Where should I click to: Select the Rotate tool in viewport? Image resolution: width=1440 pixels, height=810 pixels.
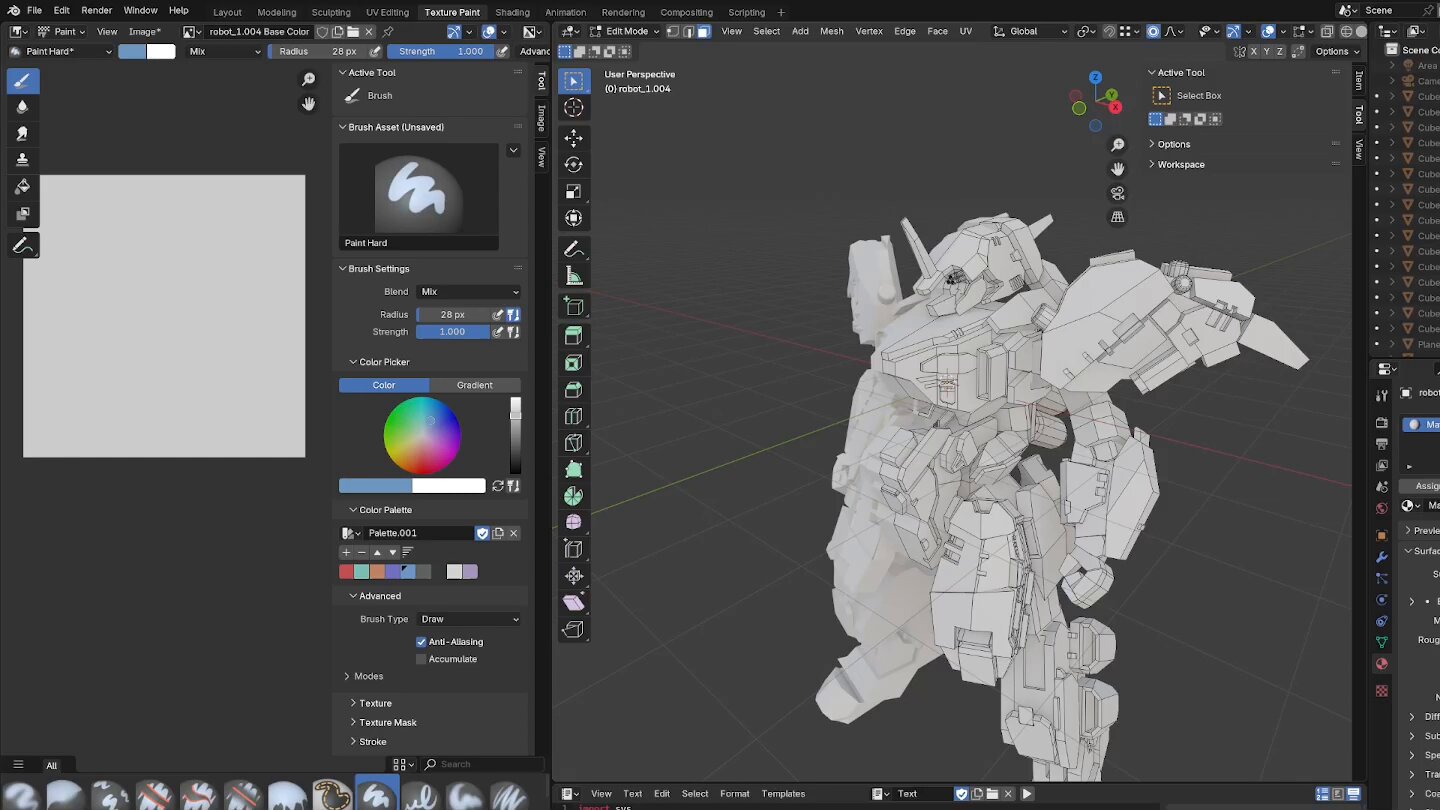tap(573, 165)
